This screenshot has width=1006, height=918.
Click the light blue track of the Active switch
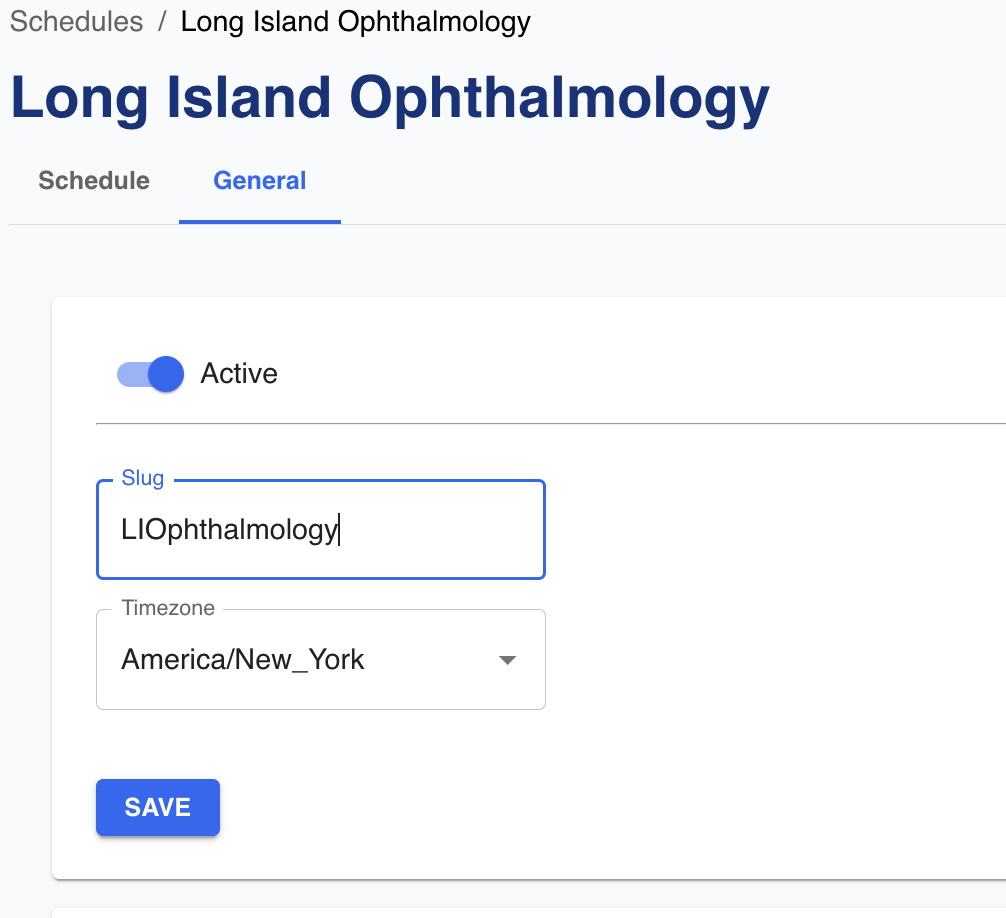pos(130,374)
